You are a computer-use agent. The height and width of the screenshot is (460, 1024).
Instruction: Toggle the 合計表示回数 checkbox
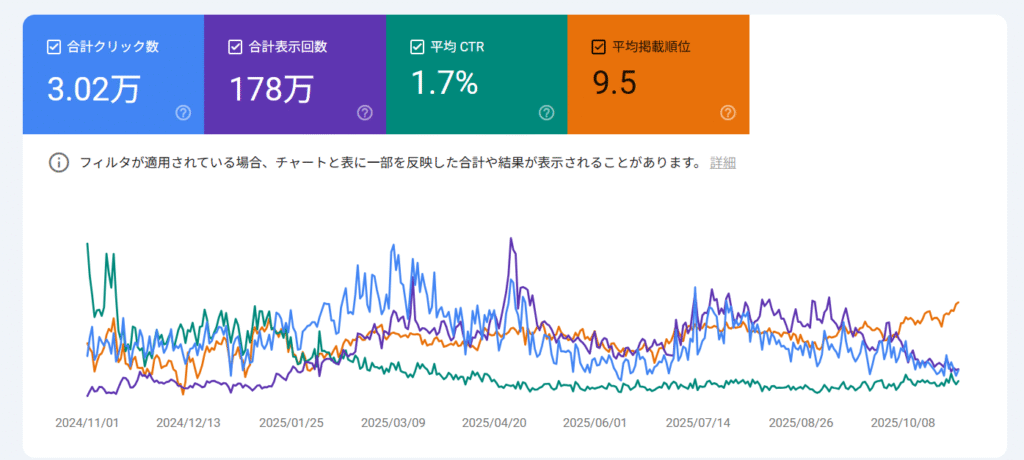pos(236,46)
